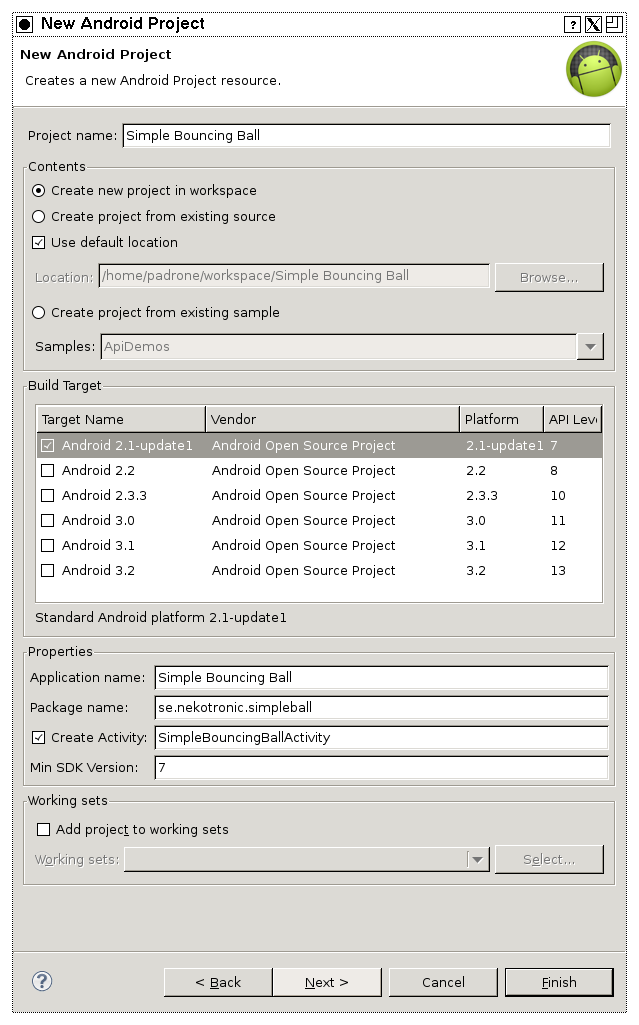Check the Android 3.0 build target
The image size is (639, 1025).
(x=48, y=520)
